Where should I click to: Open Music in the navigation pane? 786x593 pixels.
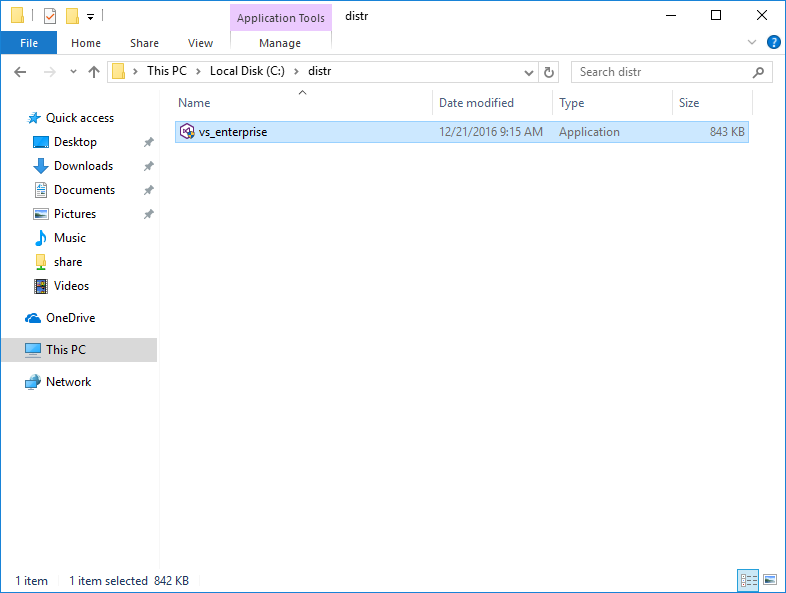70,238
